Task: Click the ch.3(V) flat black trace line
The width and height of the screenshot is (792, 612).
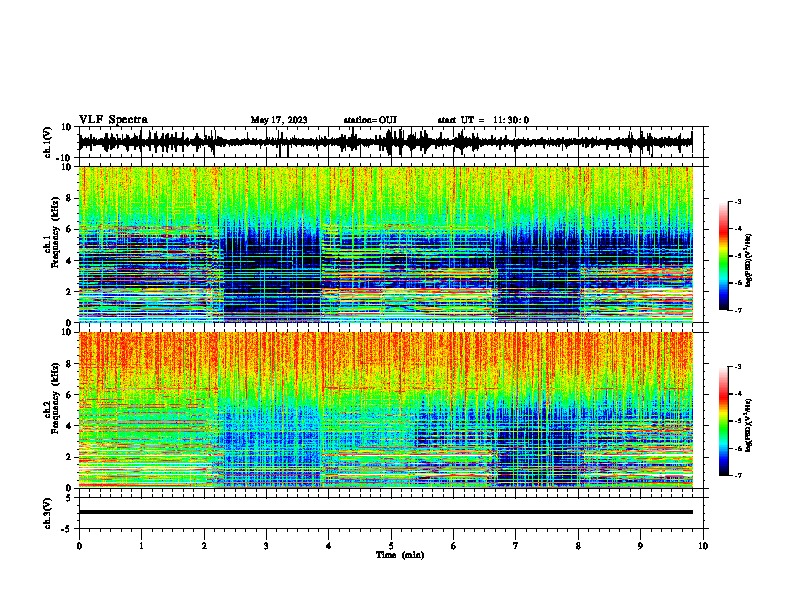Action: pyautogui.click(x=385, y=512)
